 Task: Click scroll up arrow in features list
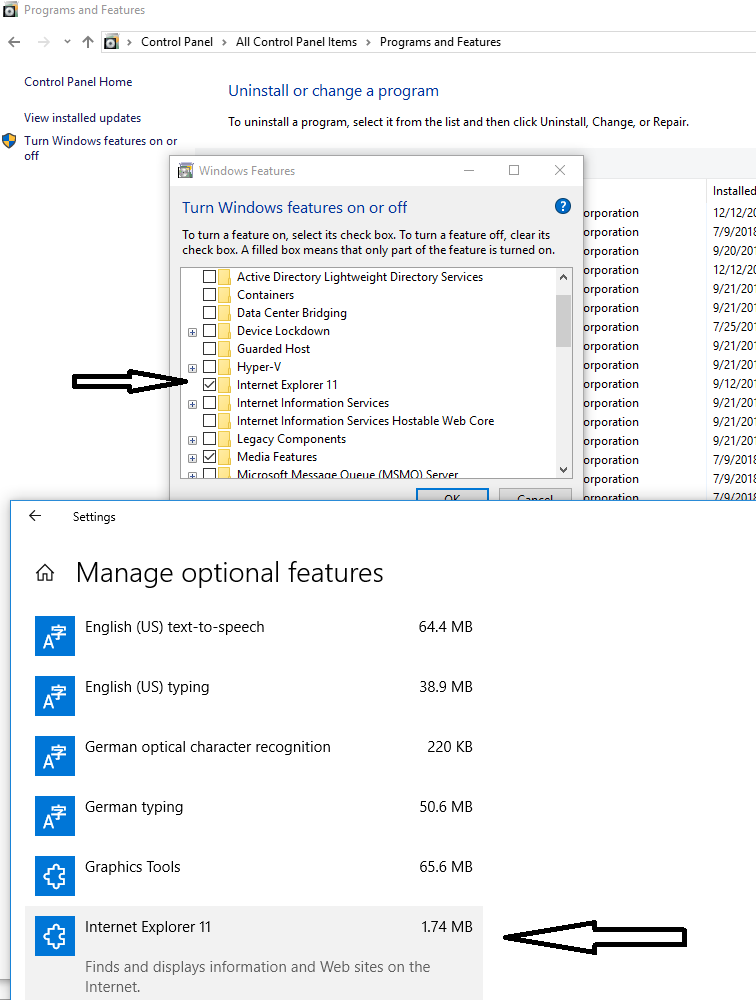pyautogui.click(x=563, y=277)
